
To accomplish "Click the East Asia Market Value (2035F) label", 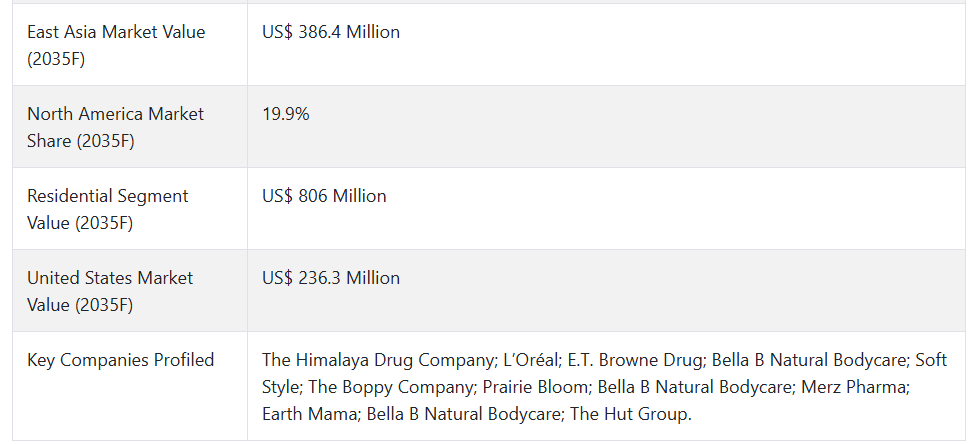I will pos(116,45).
